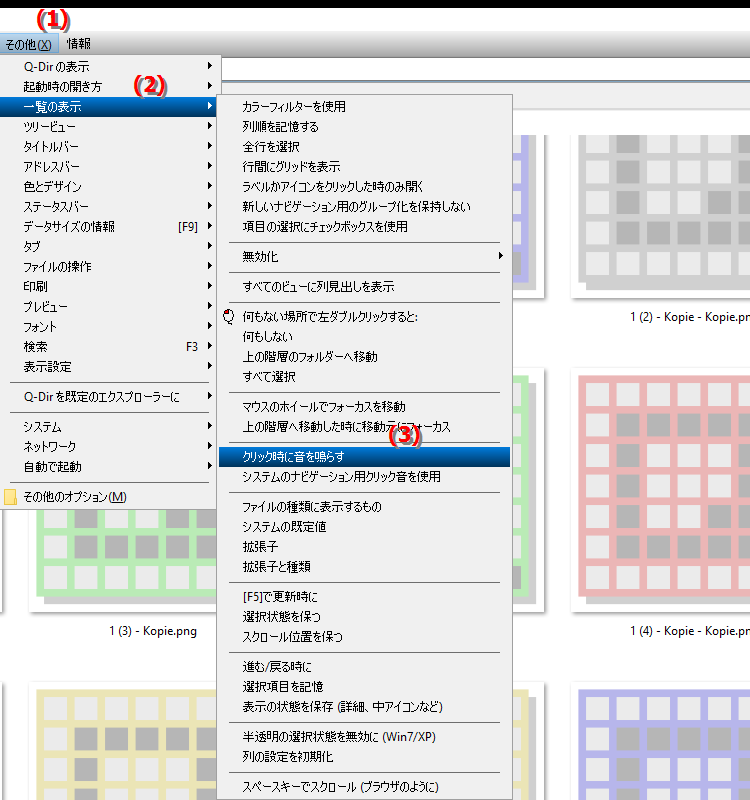Select 上の階層のフォルダーへ移動 option
750x800 pixels.
[364, 356]
